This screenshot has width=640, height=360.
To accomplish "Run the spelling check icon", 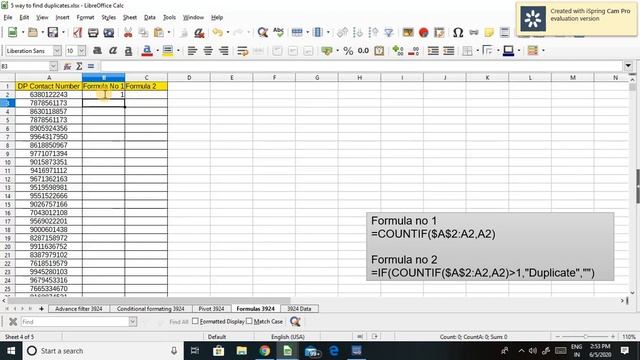I will 278,32.
